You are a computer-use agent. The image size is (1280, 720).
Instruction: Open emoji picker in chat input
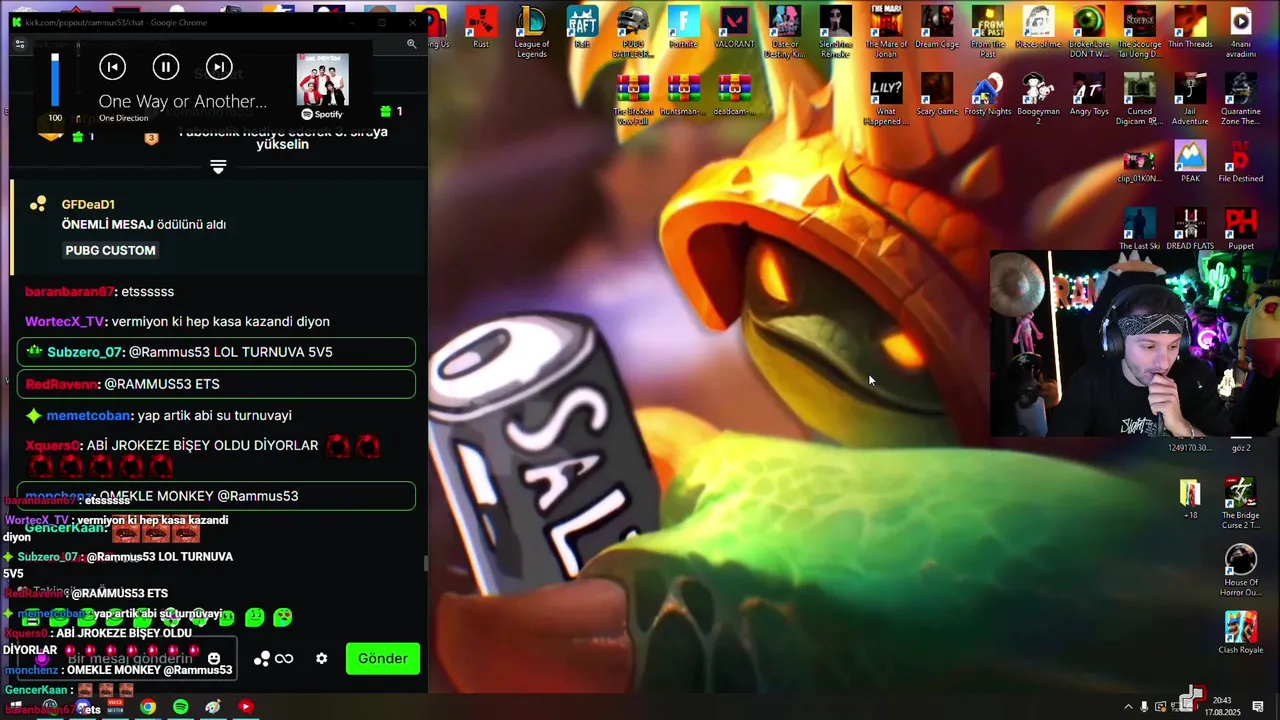coord(214,658)
